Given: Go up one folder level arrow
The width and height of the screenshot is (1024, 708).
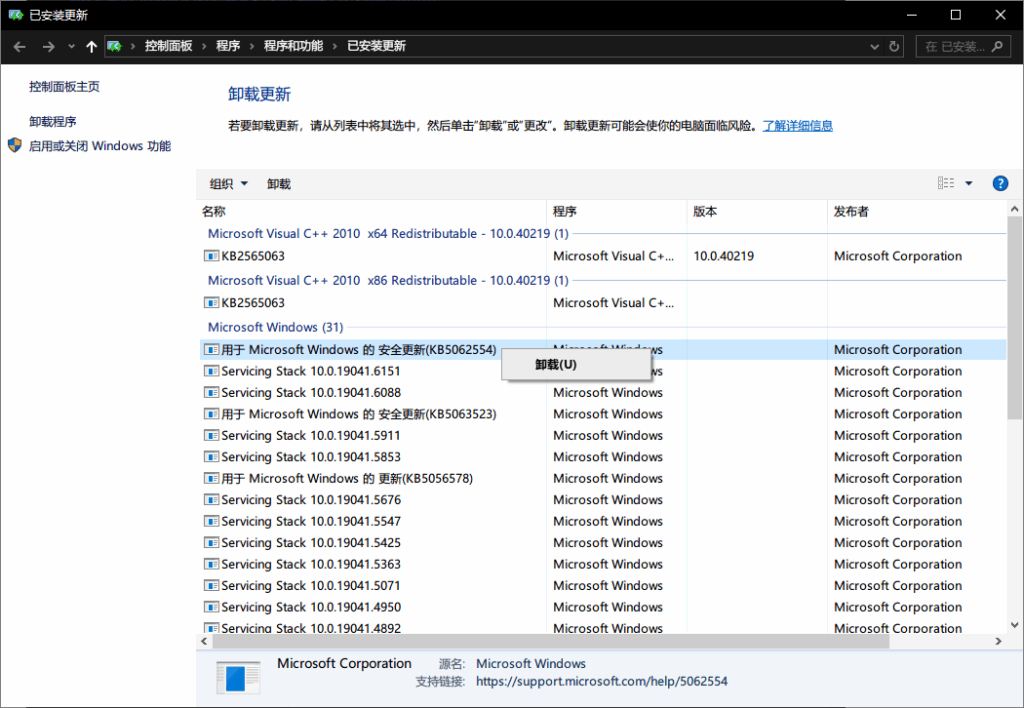Looking at the screenshot, I should pos(91,46).
